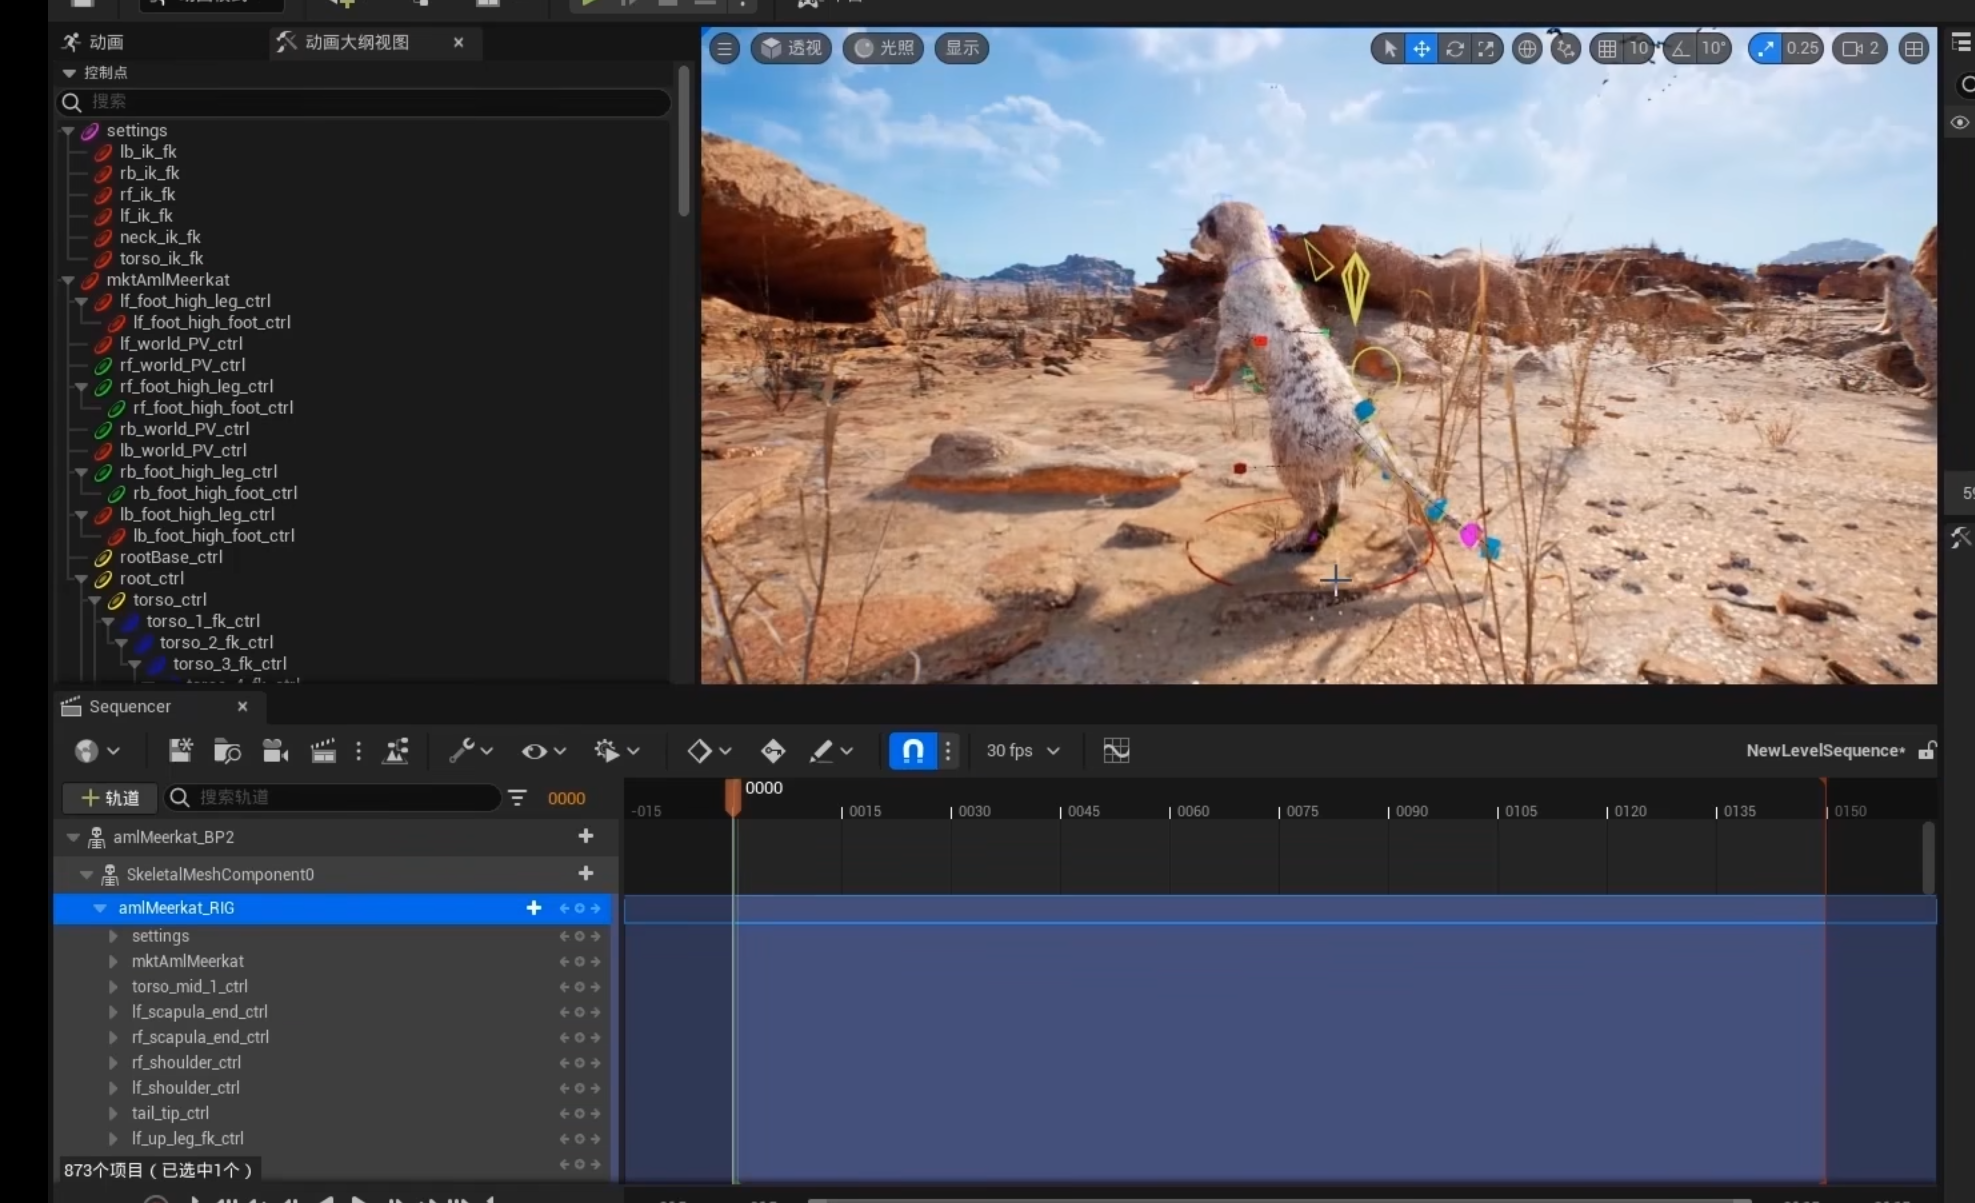1975x1203 pixels.
Task: Toggle grid snapping in the viewport
Action: (x=1606, y=48)
